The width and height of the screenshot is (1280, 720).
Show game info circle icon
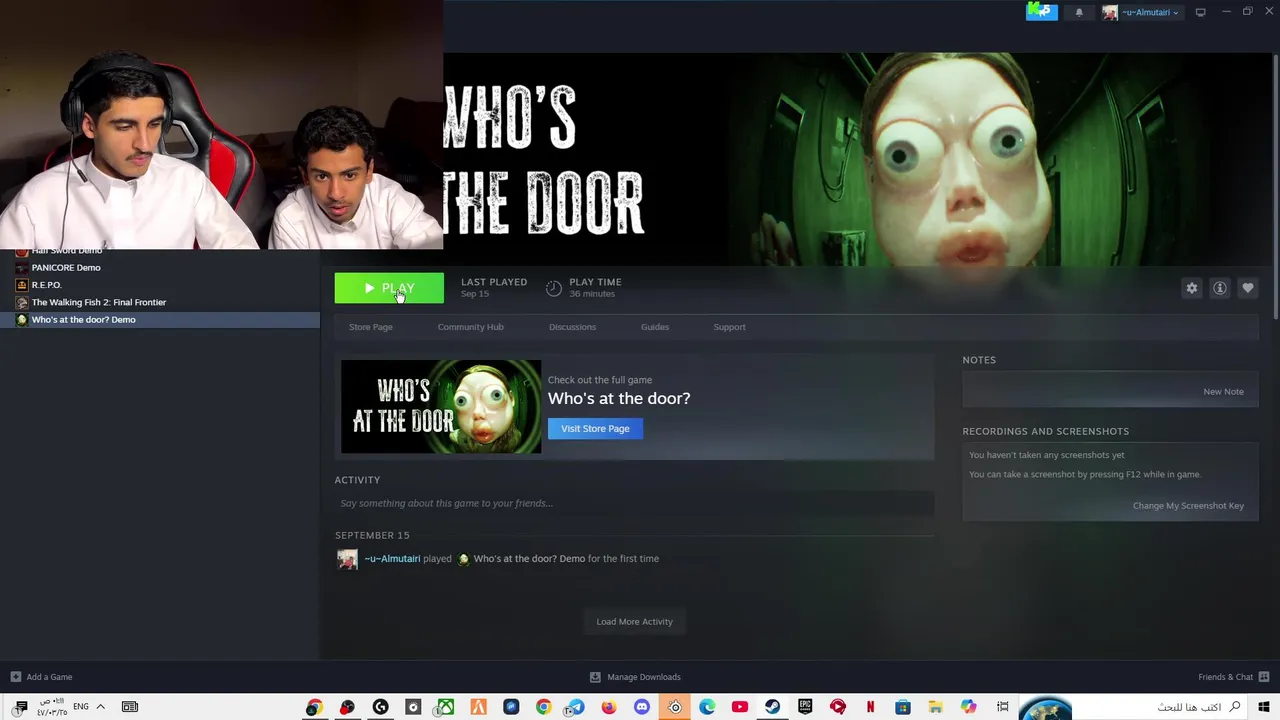click(x=1220, y=288)
